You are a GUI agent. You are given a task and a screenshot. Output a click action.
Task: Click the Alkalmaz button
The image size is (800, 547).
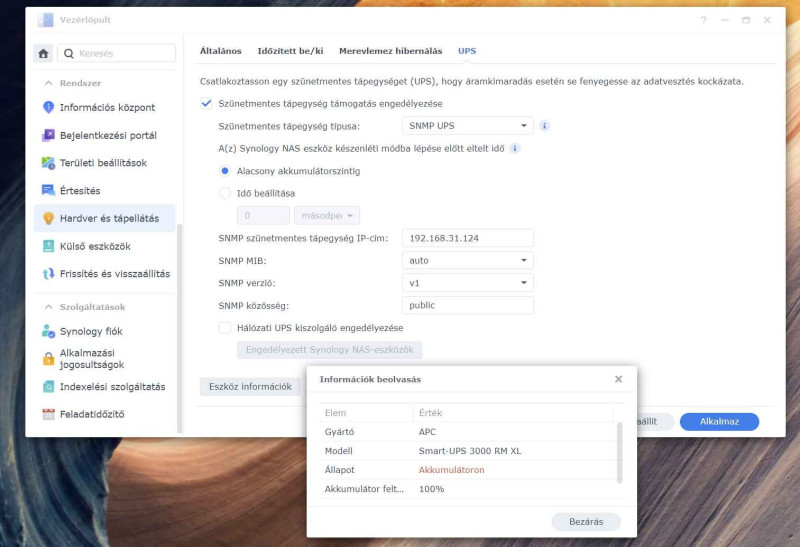click(719, 421)
